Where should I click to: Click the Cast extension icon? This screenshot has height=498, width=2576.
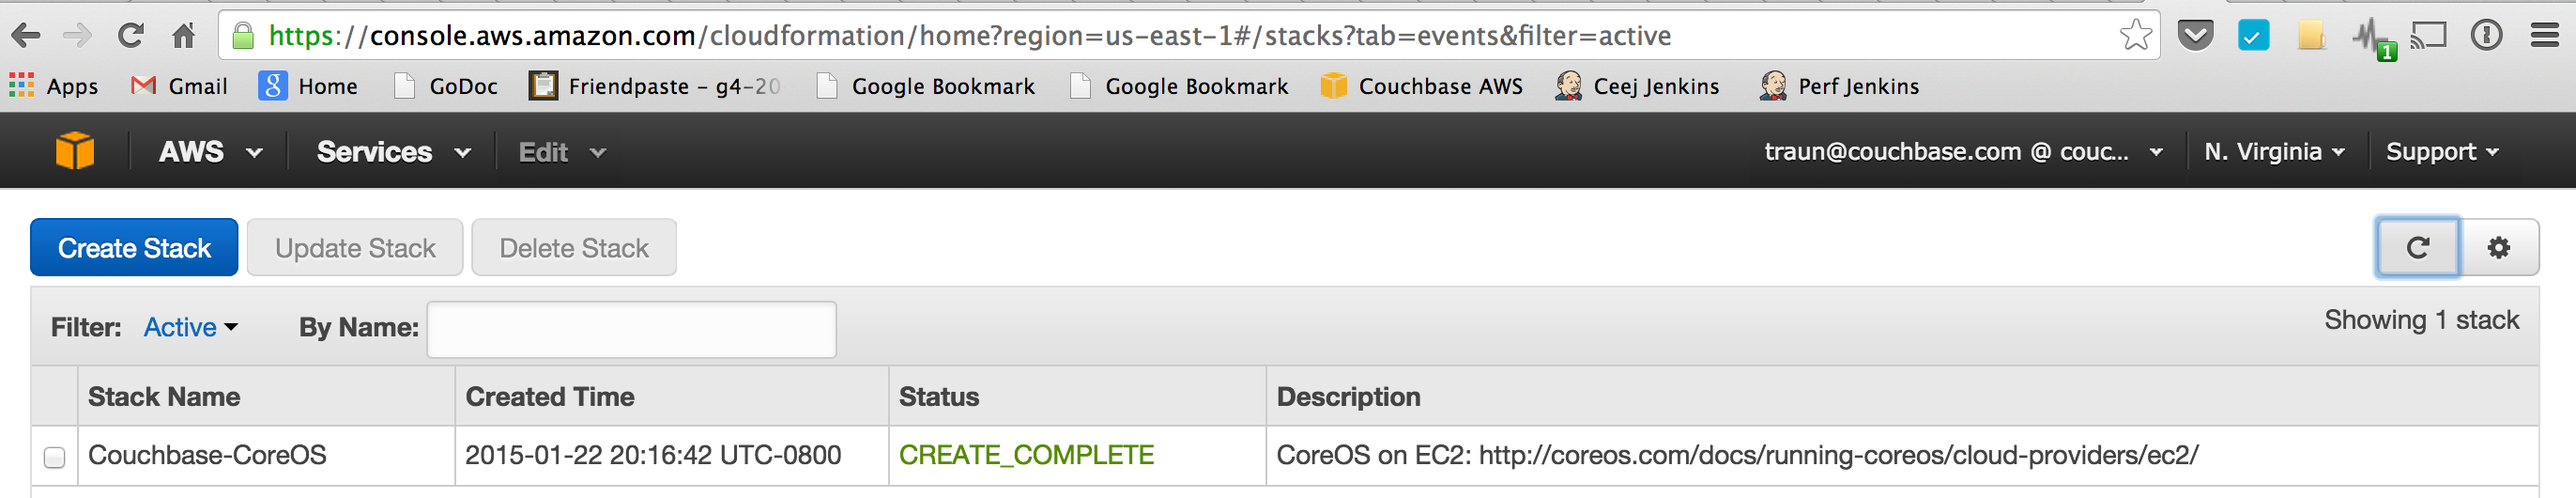pos(2427,35)
